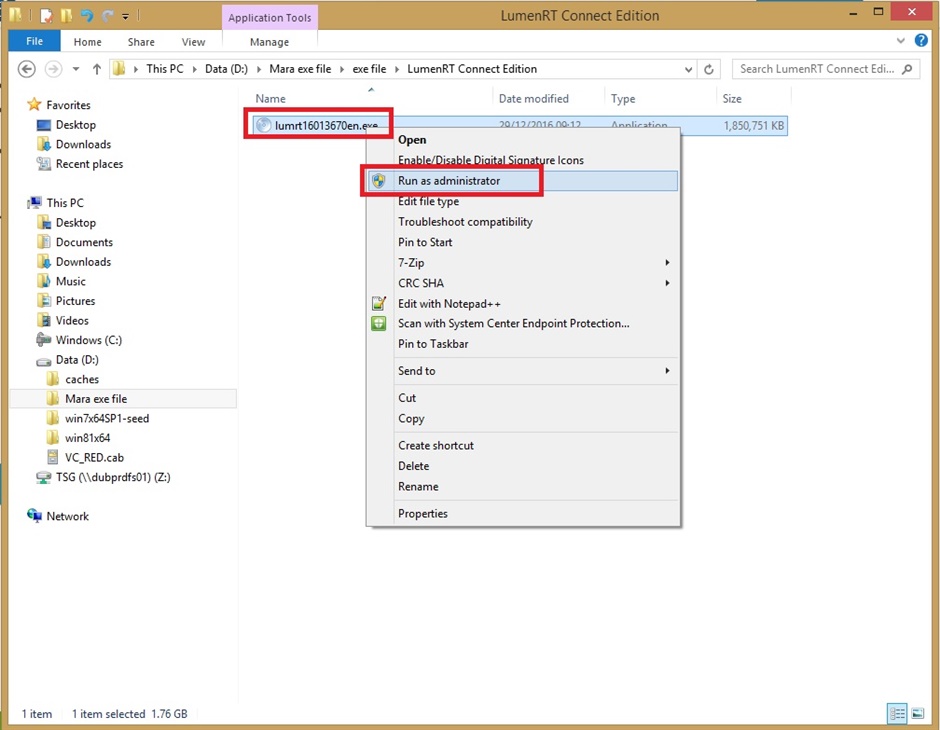Click the Up arrow to go to exe file
This screenshot has width=940, height=730.
[x=94, y=71]
